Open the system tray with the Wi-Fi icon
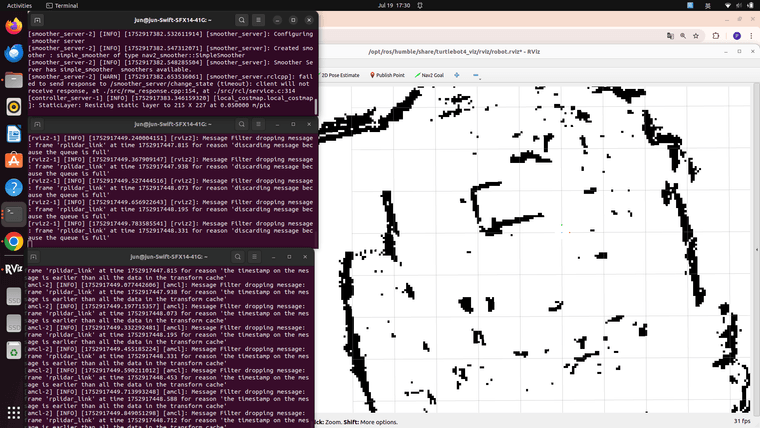The image size is (760, 428). [728, 5]
